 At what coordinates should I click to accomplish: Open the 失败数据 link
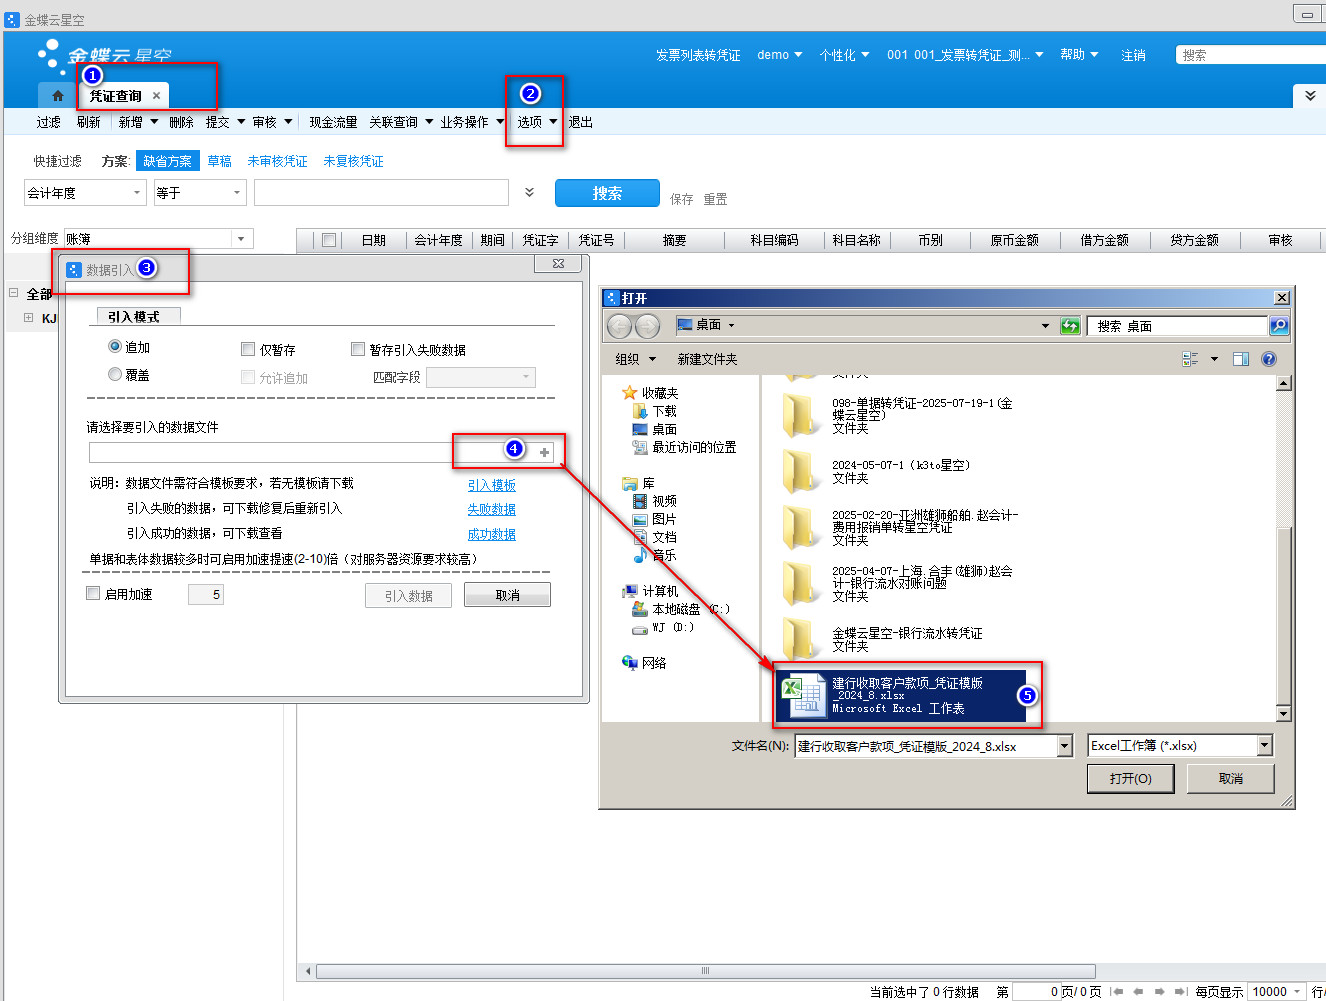click(x=492, y=509)
